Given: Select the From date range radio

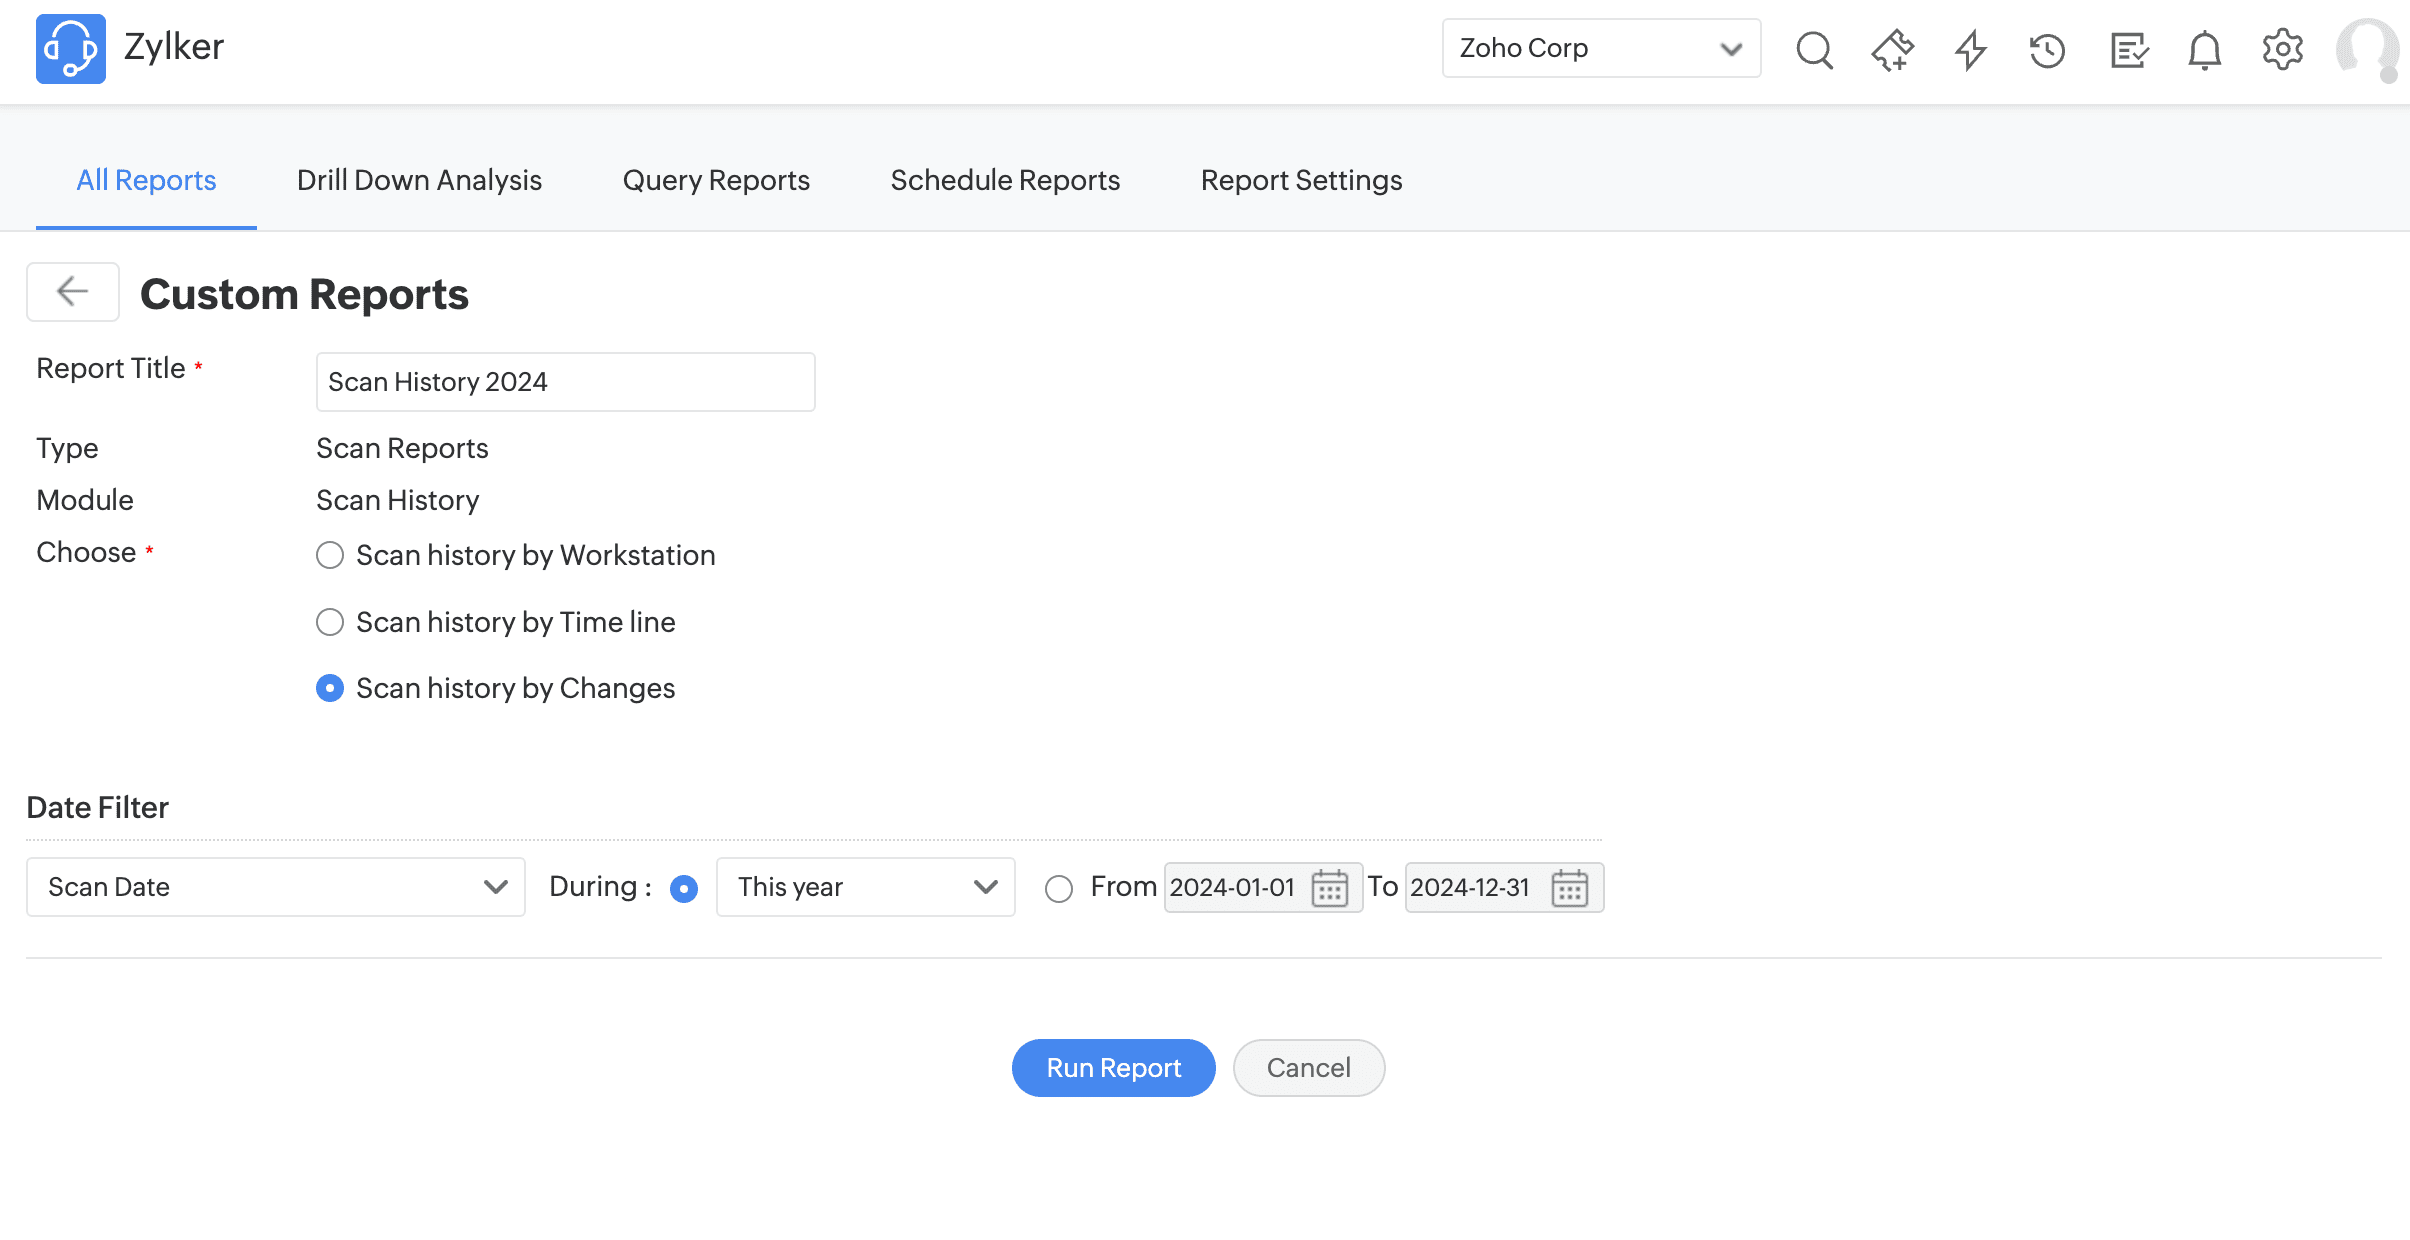Looking at the screenshot, I should coord(1059,888).
